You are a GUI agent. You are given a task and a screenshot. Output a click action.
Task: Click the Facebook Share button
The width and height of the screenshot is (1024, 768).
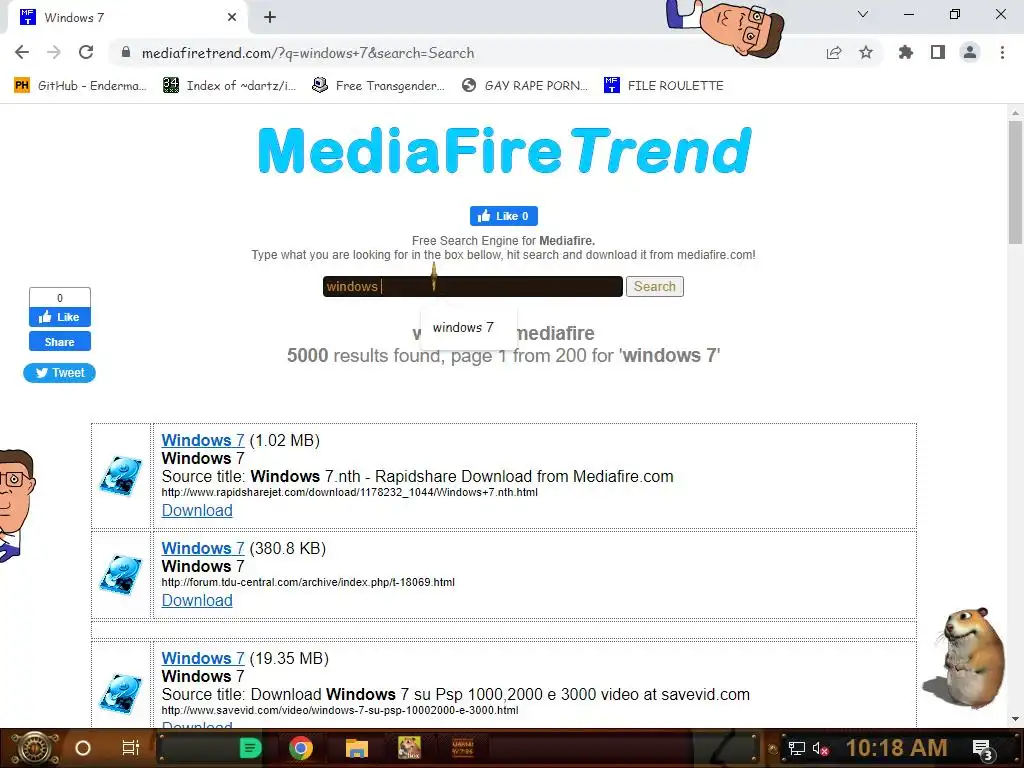point(59,342)
